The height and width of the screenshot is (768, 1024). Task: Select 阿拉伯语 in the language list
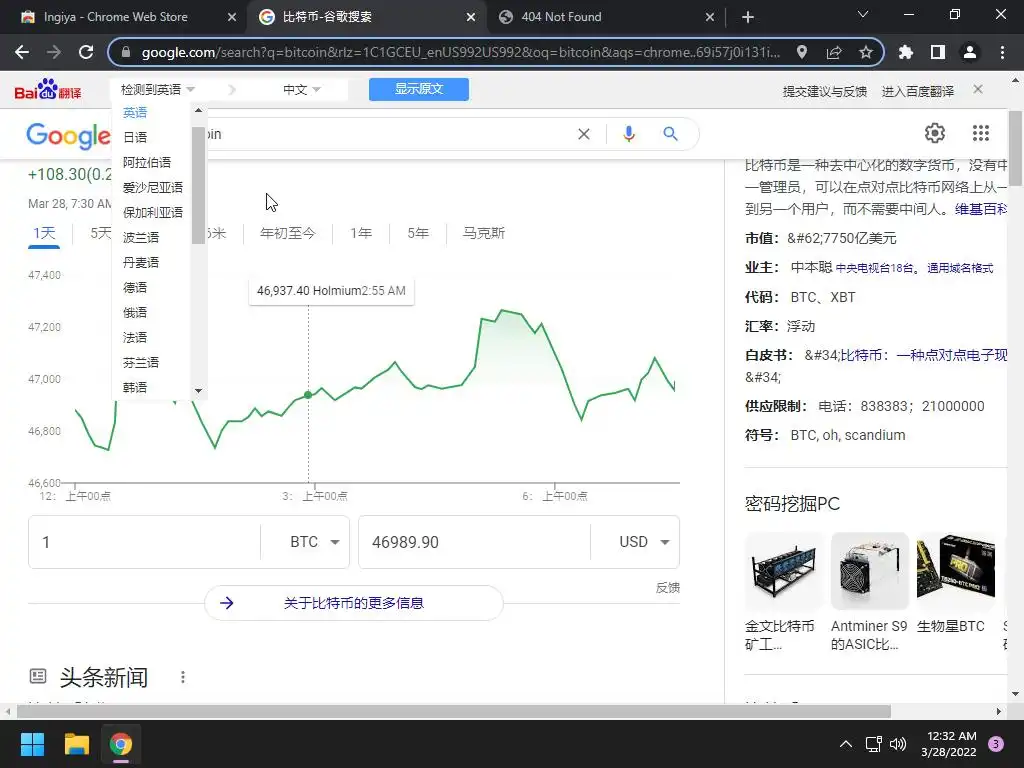click(x=147, y=162)
